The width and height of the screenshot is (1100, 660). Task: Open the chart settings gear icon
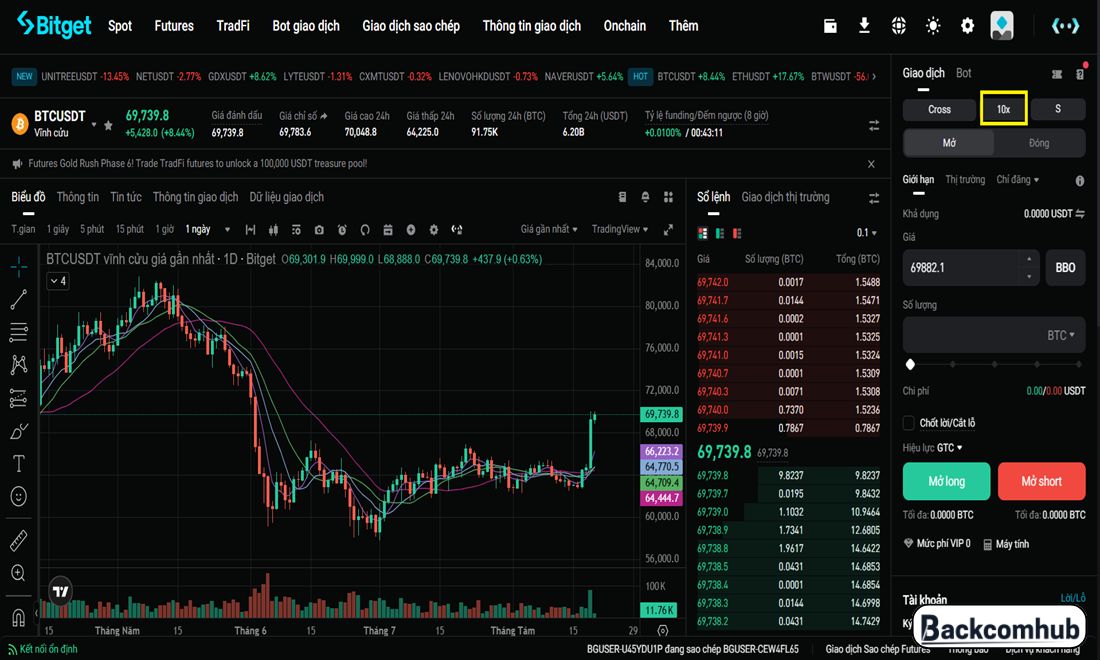pos(434,230)
